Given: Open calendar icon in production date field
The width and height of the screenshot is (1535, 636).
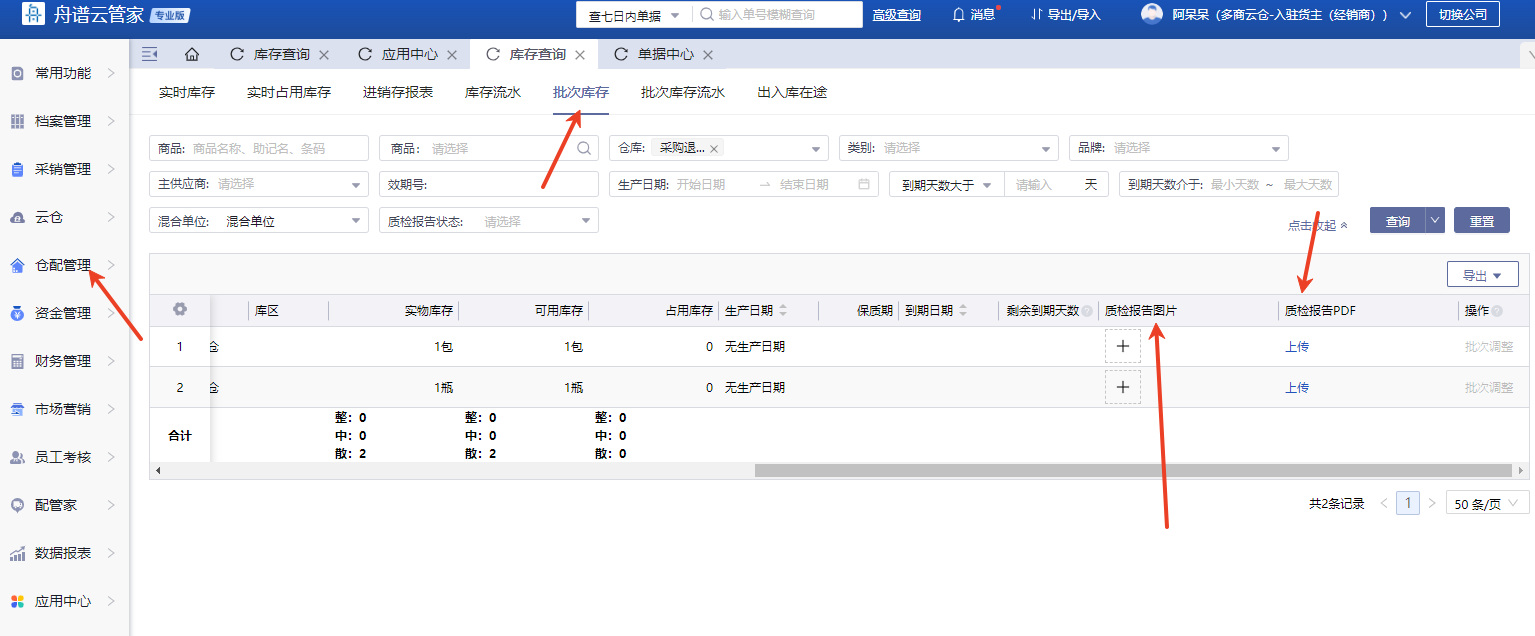Looking at the screenshot, I should coord(864,185).
